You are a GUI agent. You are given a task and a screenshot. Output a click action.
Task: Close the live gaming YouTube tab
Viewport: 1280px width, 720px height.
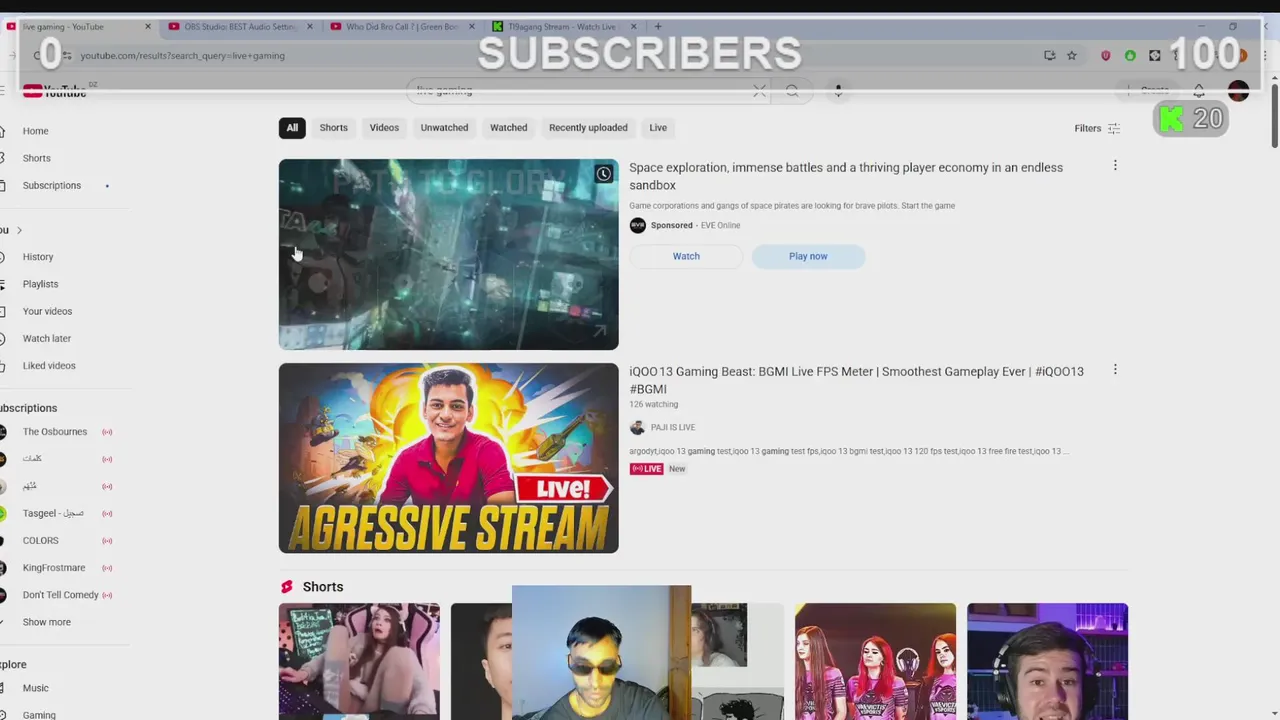pos(148,27)
